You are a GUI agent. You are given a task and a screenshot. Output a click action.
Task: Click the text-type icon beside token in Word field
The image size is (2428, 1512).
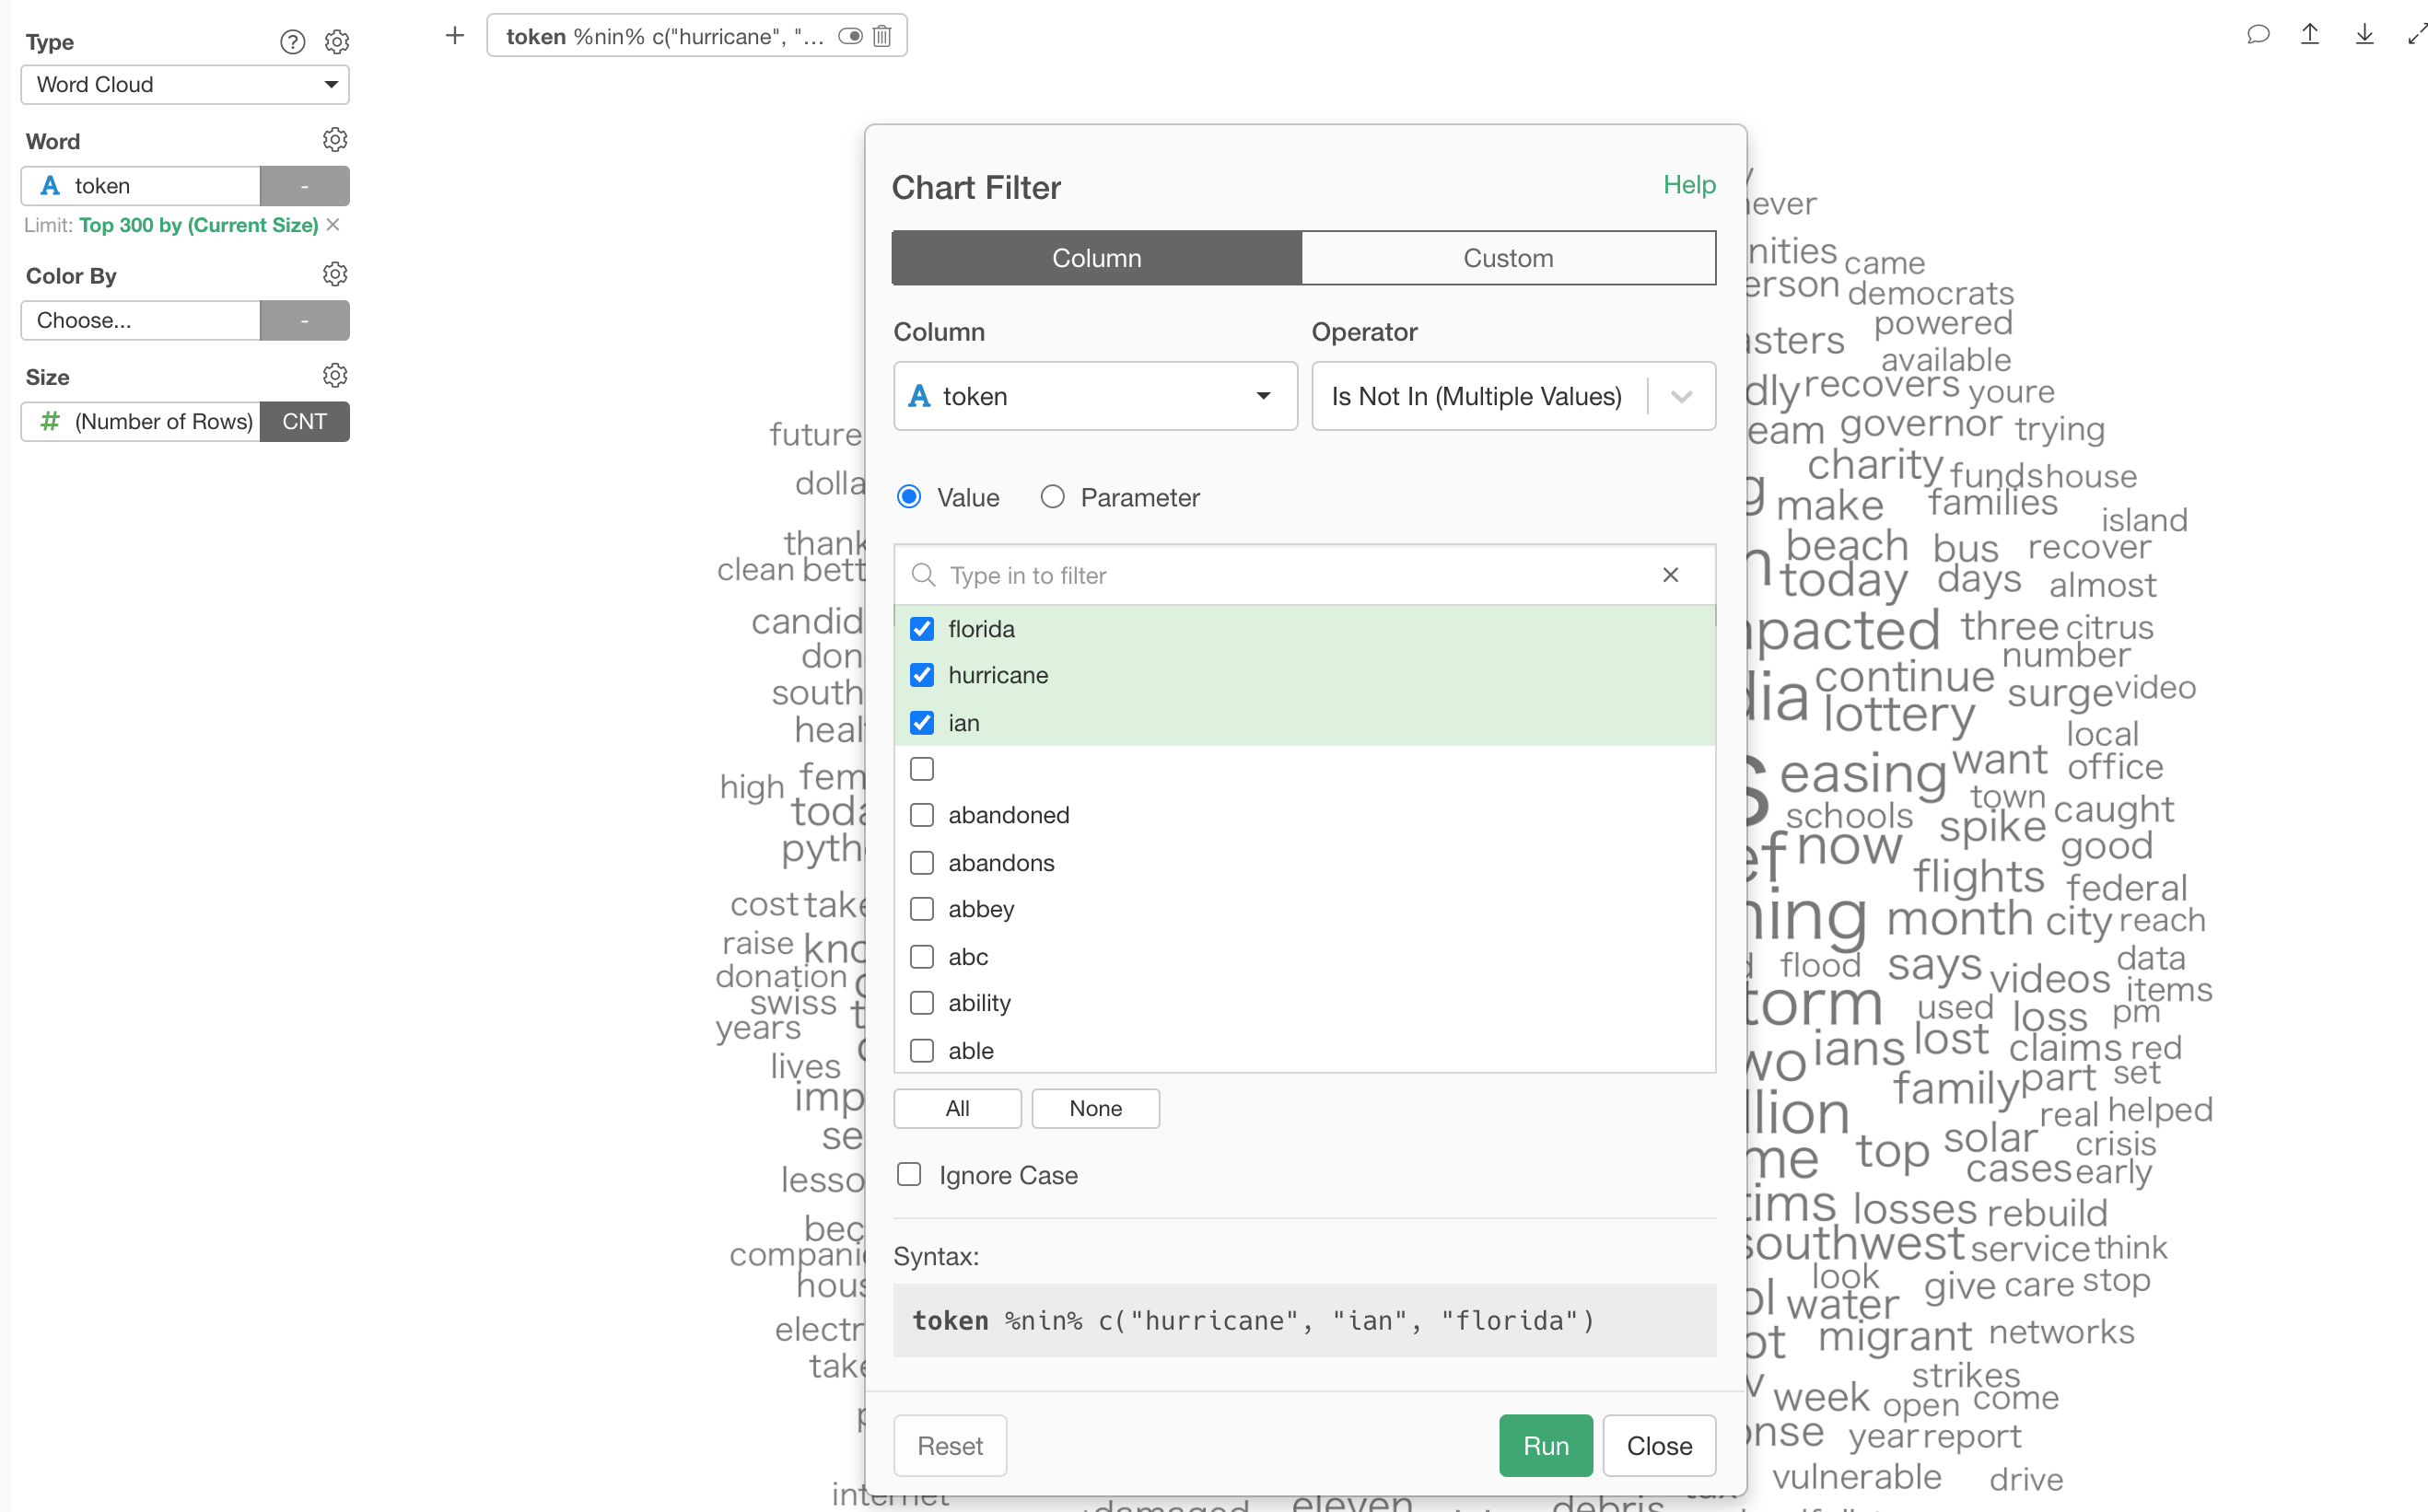pos(50,186)
